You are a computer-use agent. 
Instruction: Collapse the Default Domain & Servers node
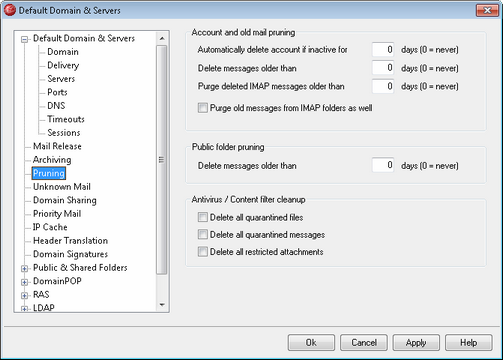click(24, 39)
